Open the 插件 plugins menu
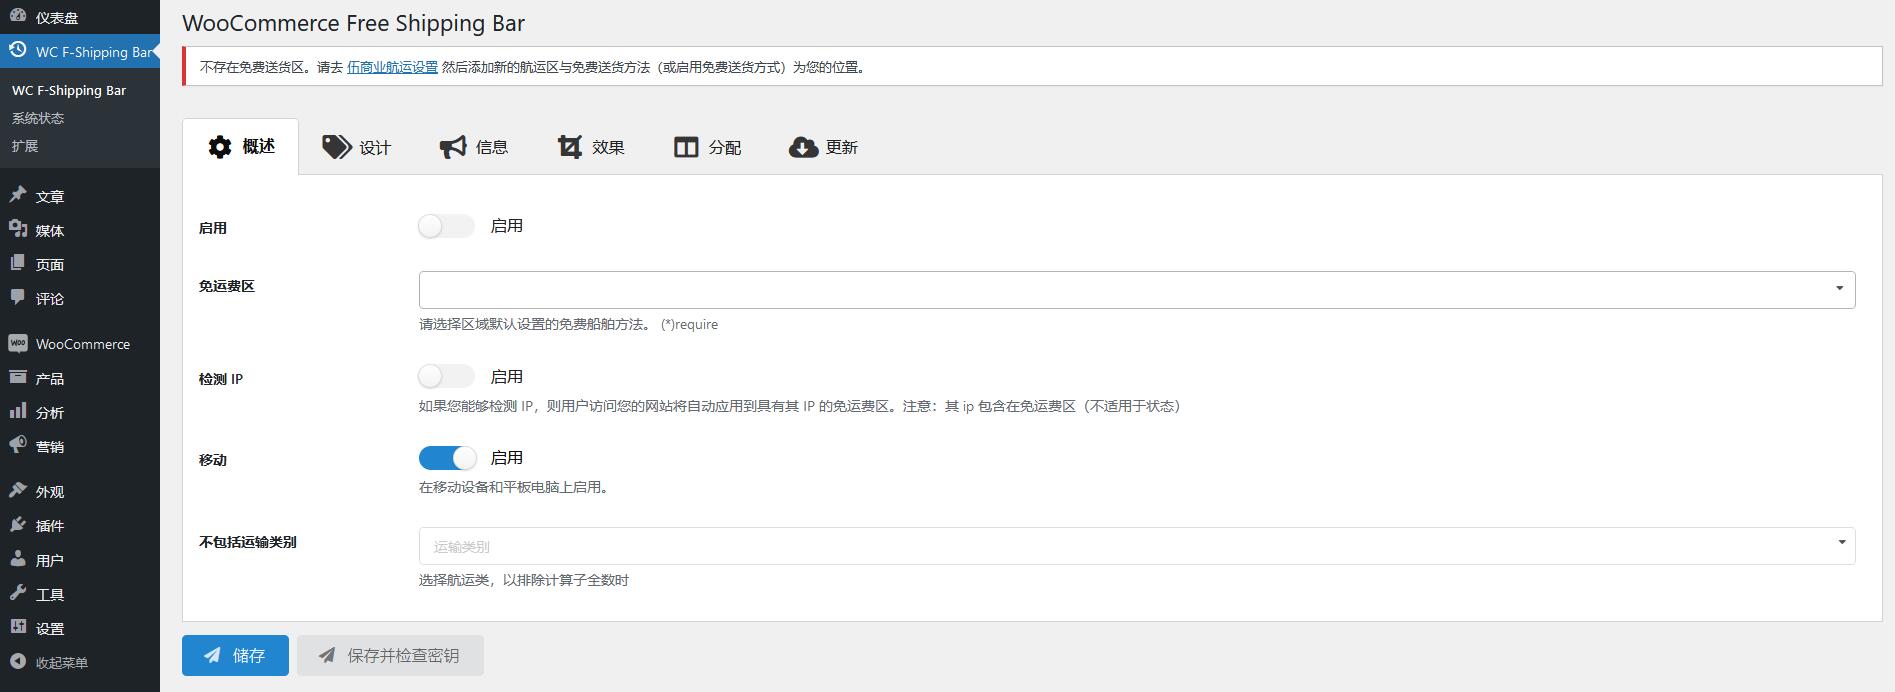This screenshot has width=1895, height=692. (80, 525)
